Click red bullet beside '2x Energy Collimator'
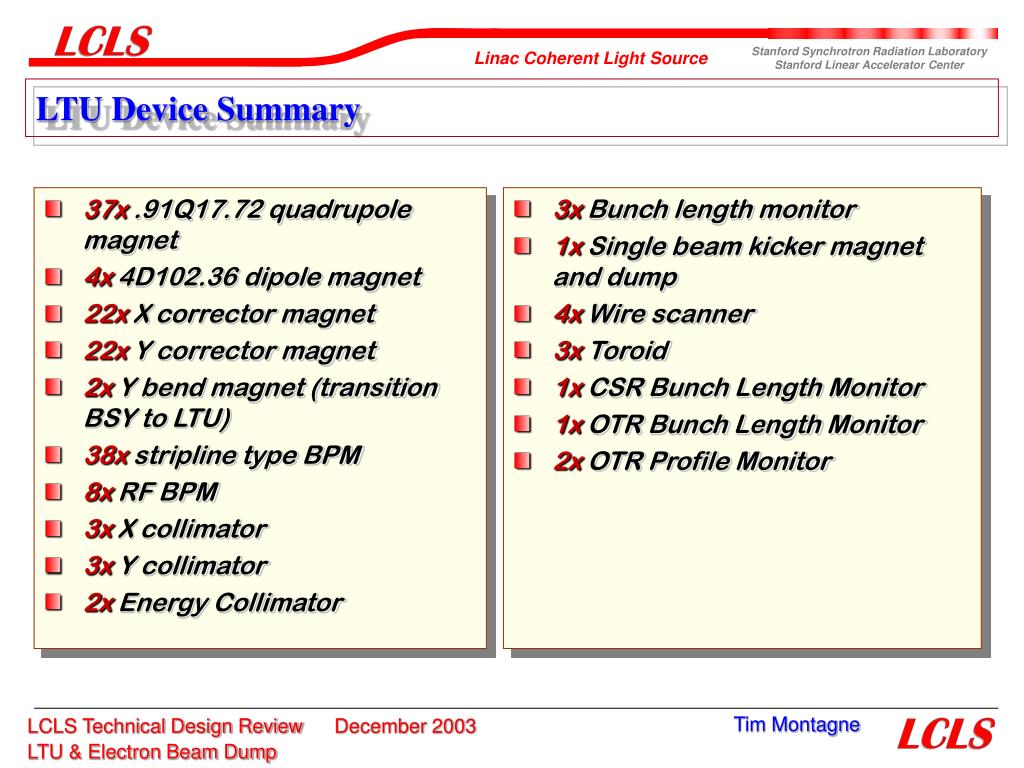Image resolution: width=1024 pixels, height=768 pixels. (54, 602)
